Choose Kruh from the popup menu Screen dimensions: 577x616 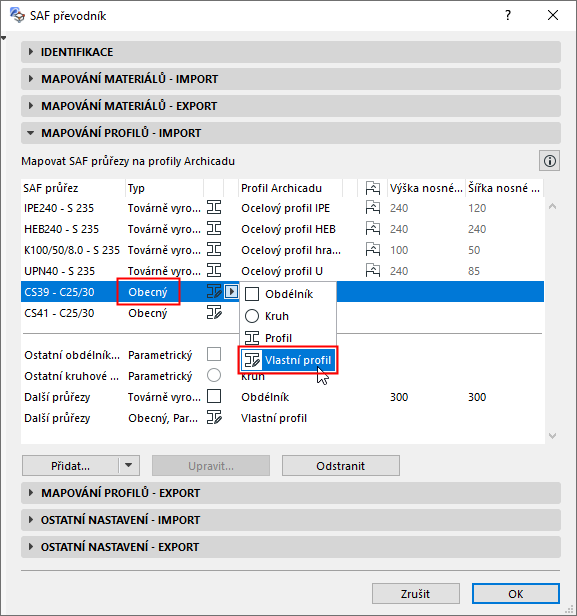(288, 316)
